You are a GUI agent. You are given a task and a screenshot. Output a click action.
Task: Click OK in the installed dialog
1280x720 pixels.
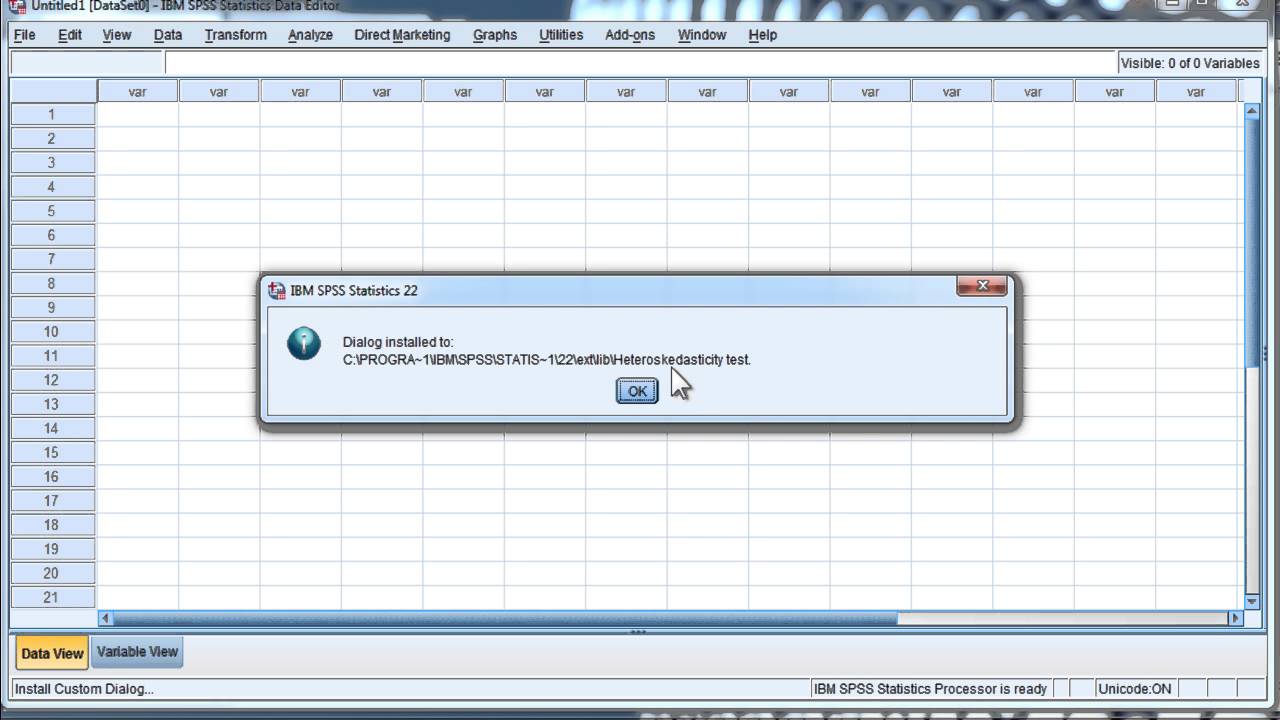point(637,391)
